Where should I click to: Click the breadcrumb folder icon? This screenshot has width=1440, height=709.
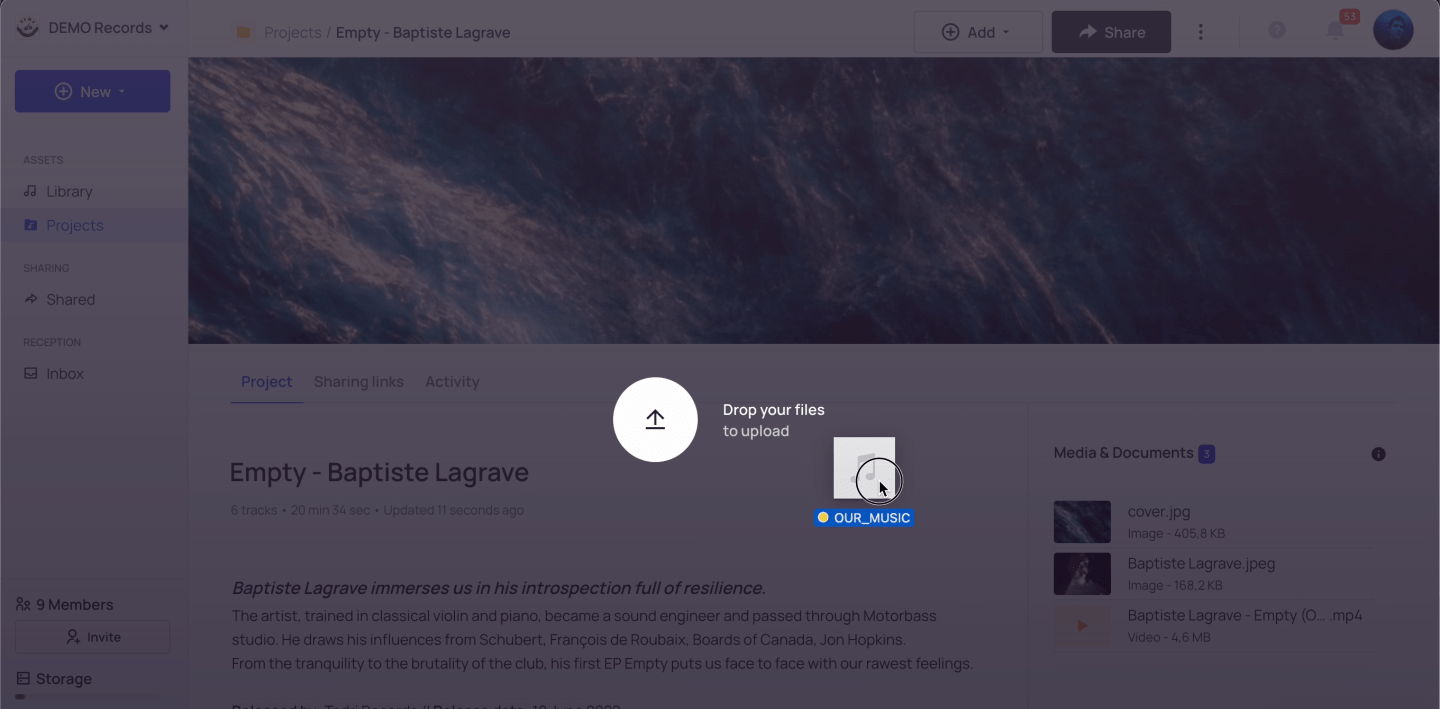pyautogui.click(x=243, y=32)
